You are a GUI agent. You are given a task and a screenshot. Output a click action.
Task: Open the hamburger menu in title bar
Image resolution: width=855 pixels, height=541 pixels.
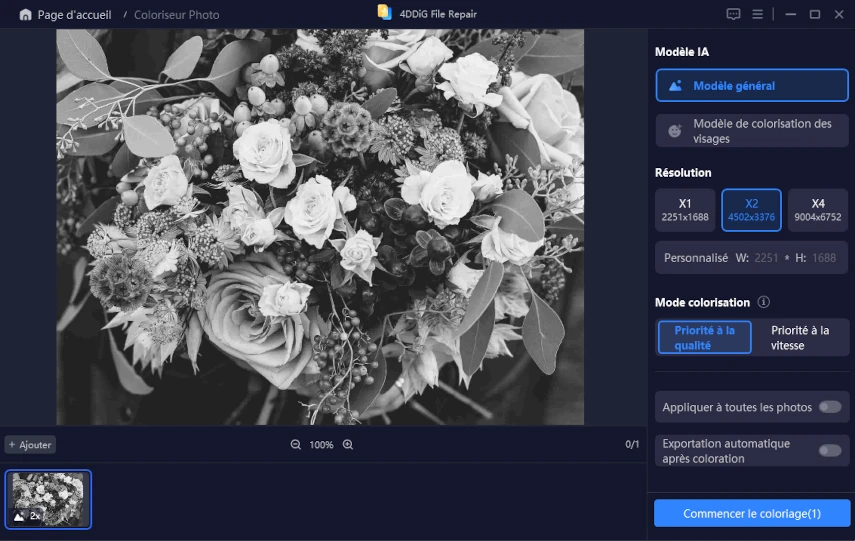pyautogui.click(x=758, y=15)
